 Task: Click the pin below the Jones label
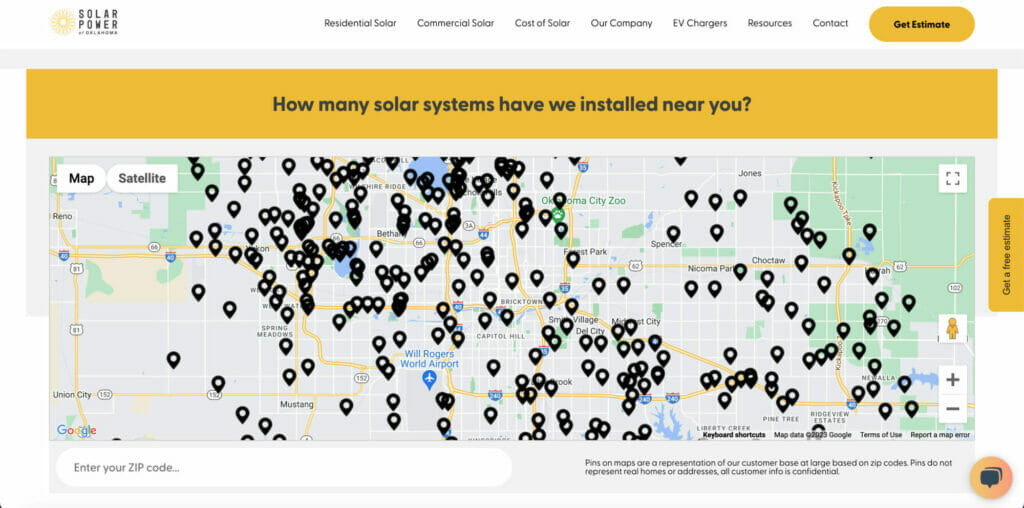(x=740, y=197)
